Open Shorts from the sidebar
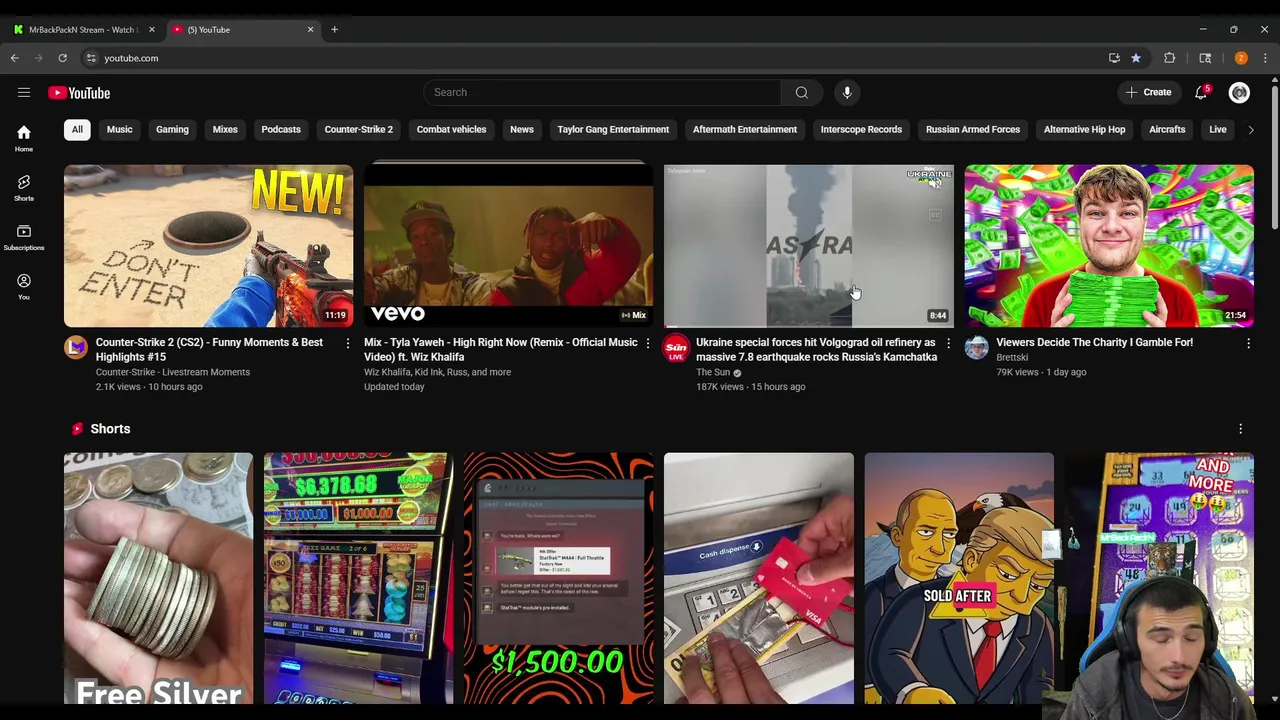This screenshot has width=1280, height=720. [x=24, y=187]
